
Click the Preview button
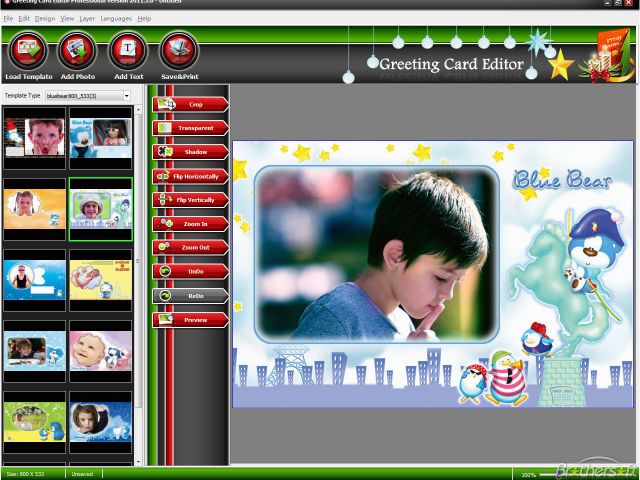pyautogui.click(x=190, y=320)
